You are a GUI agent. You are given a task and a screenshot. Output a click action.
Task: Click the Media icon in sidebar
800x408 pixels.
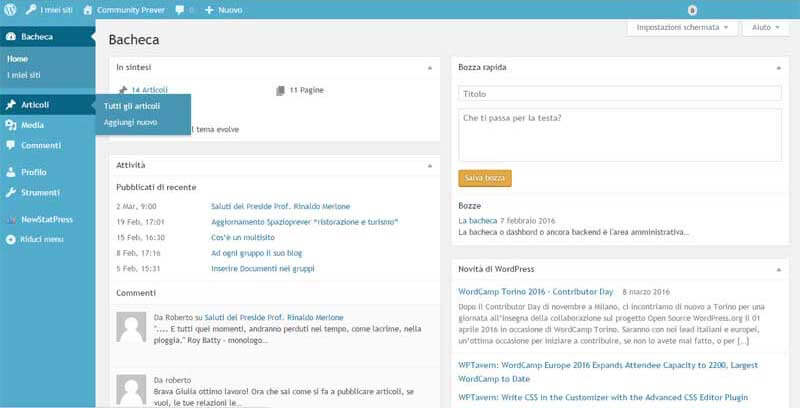(11, 125)
